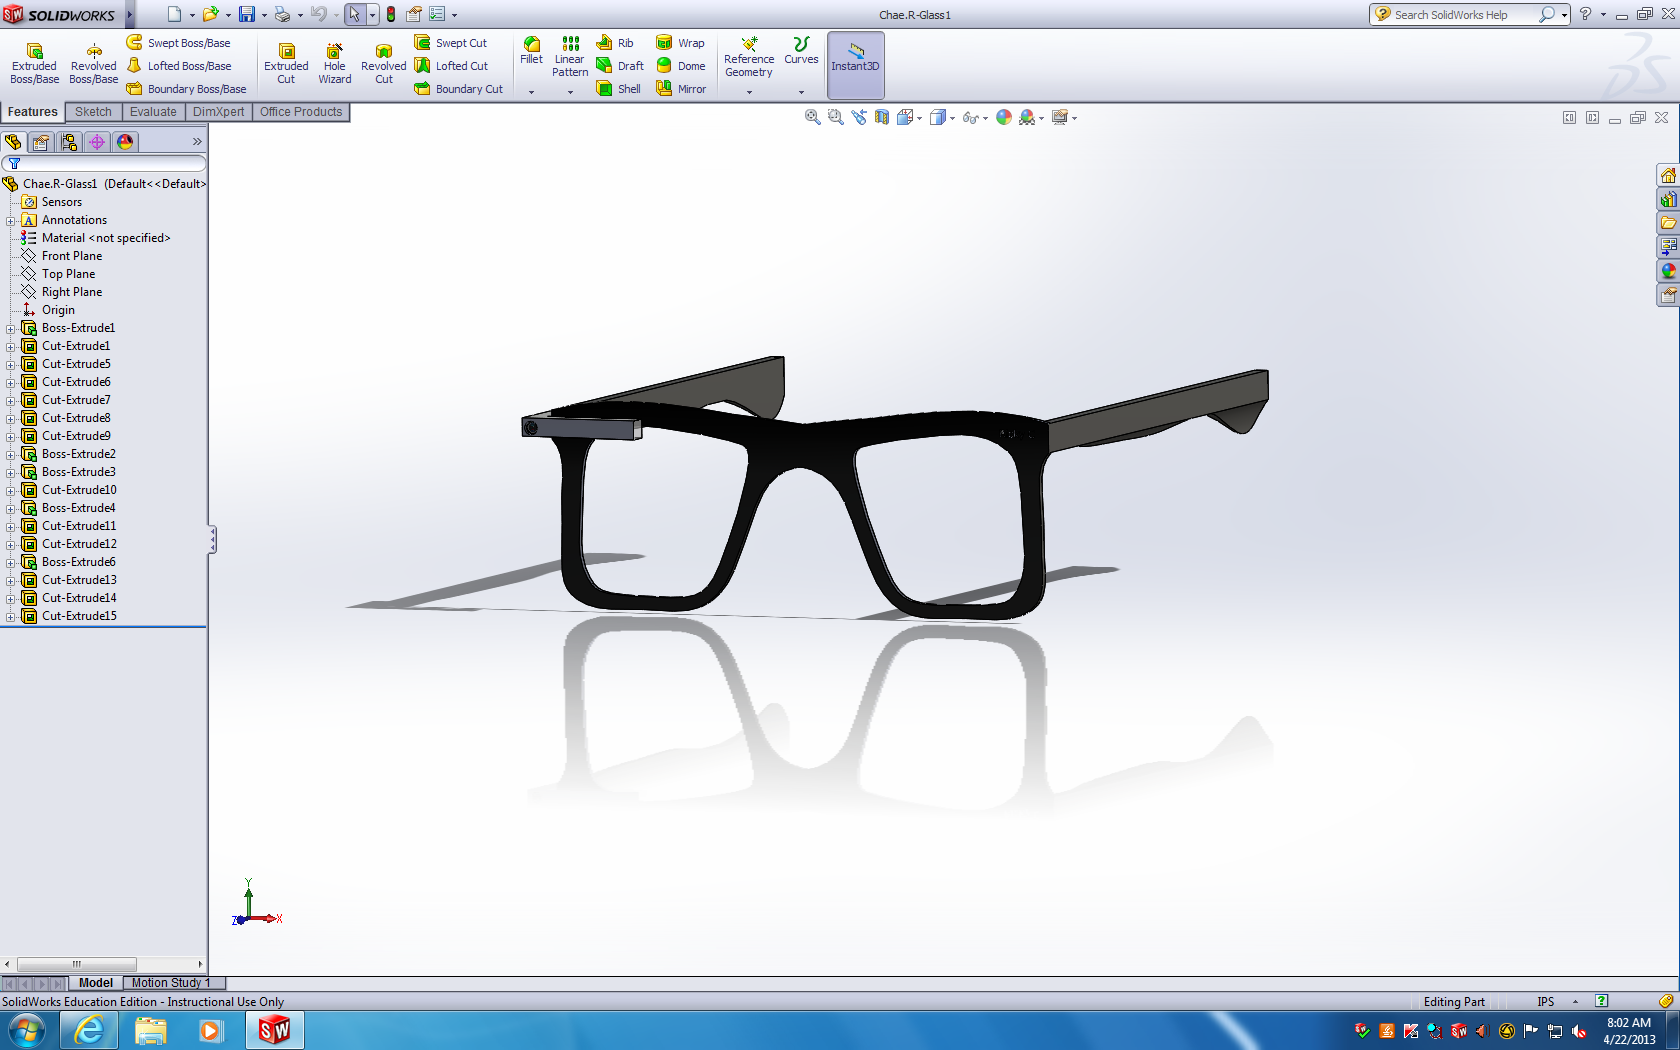
Task: Open PropertyManager tab
Action: [41, 142]
